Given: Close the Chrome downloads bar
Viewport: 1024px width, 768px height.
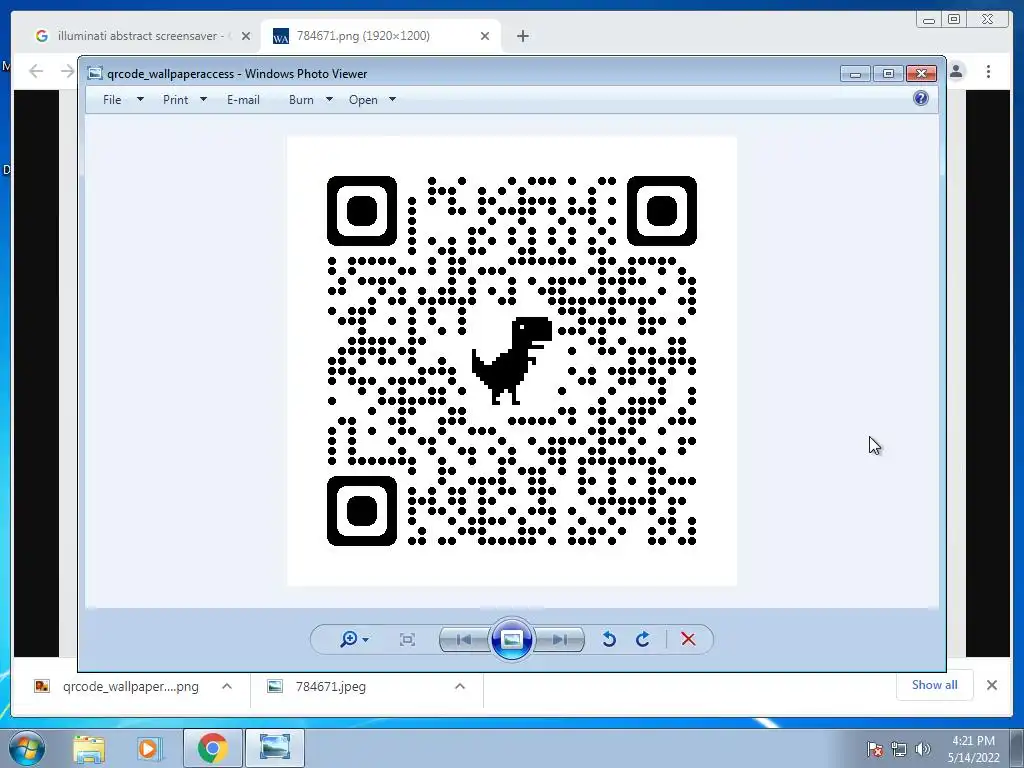Looking at the screenshot, I should [991, 685].
